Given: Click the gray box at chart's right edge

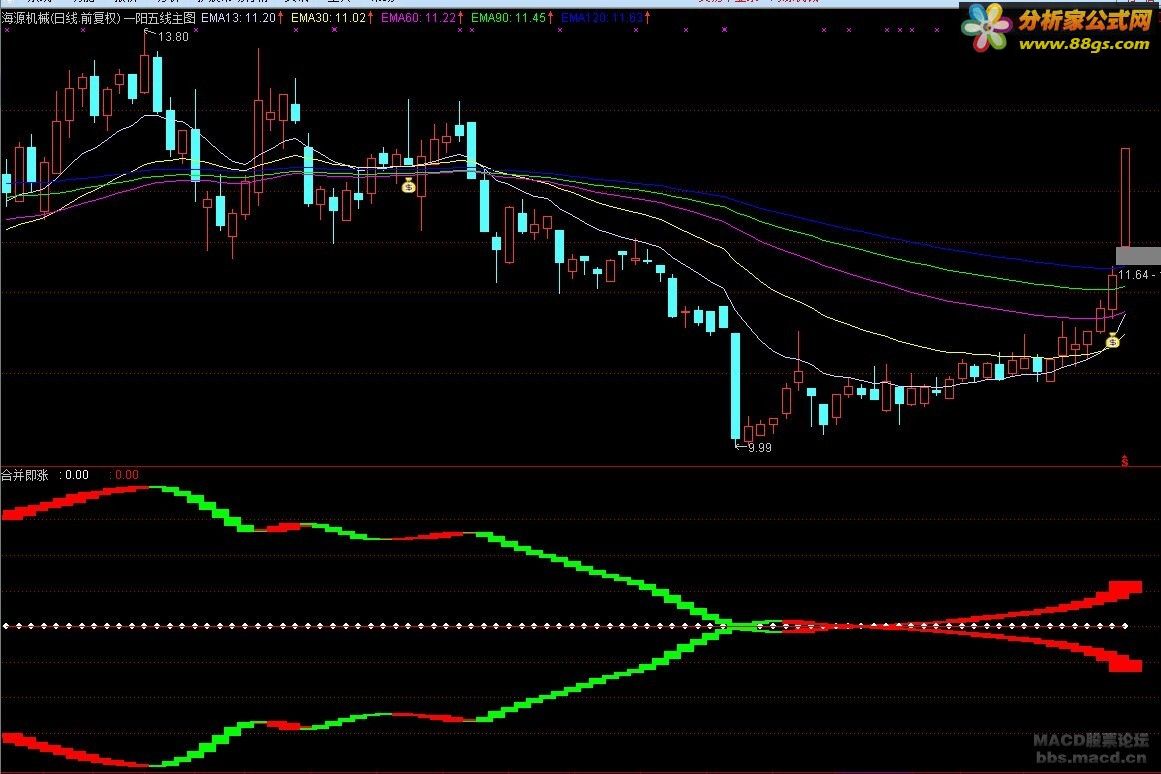Looking at the screenshot, I should (x=1138, y=256).
